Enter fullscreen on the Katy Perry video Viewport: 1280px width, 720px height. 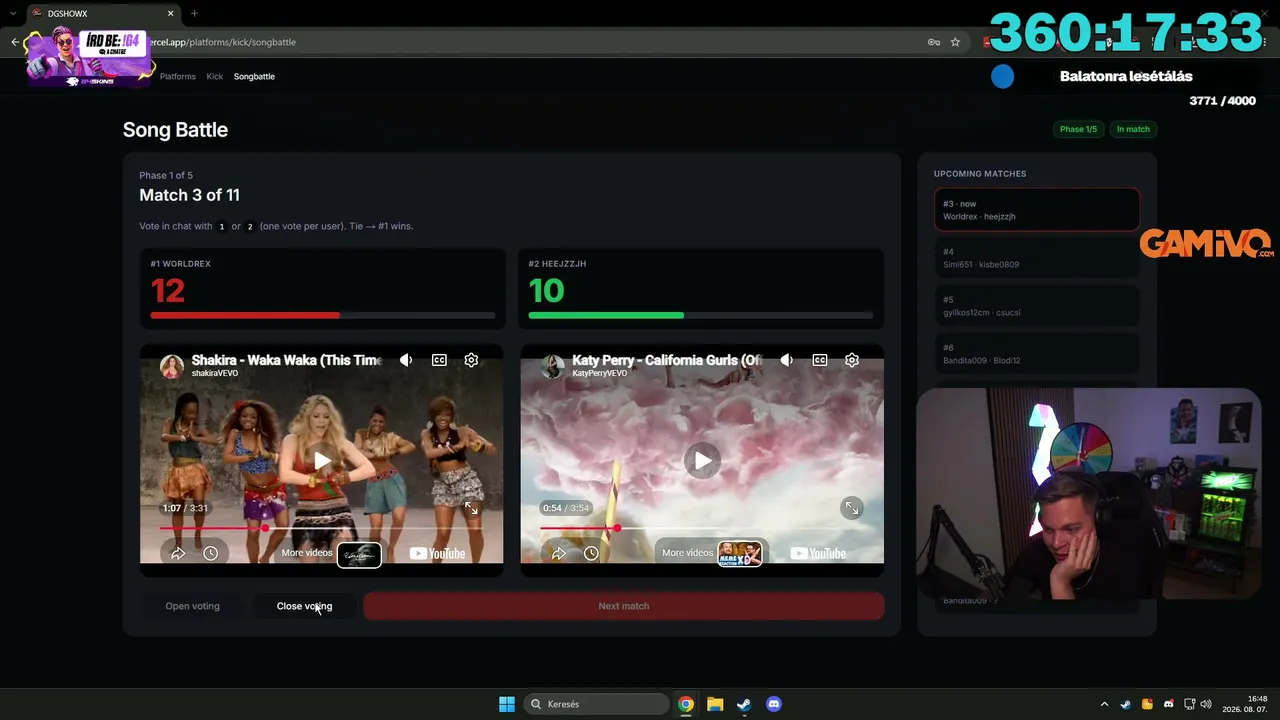(x=852, y=508)
